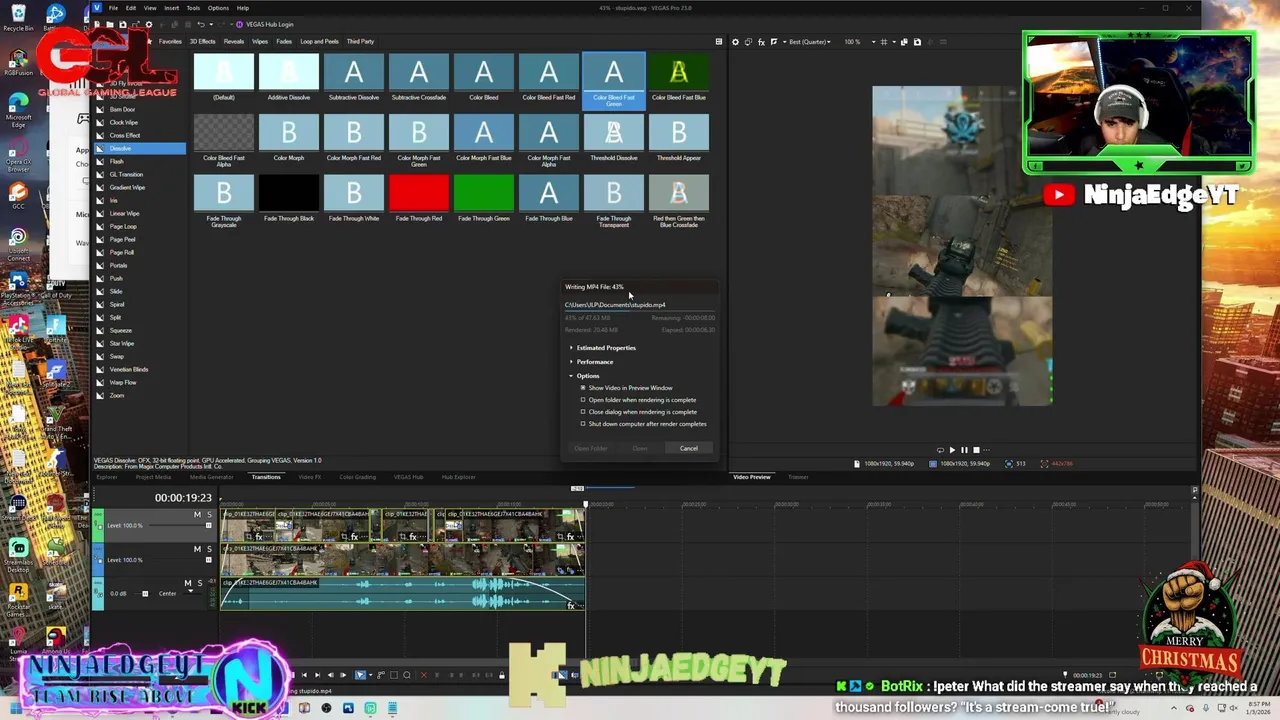Switch to the Loop and Peels tab
Viewport: 1280px width, 720px height.
pos(319,42)
